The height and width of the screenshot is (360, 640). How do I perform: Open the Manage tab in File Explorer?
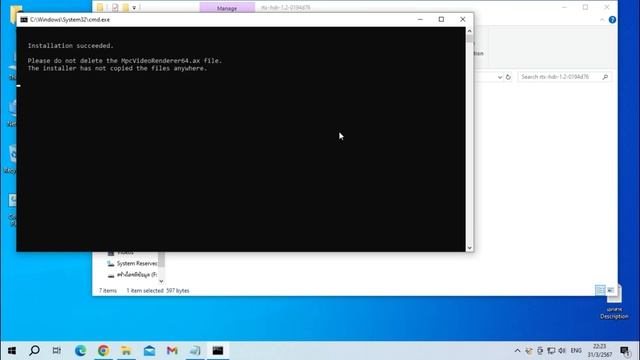(227, 8)
